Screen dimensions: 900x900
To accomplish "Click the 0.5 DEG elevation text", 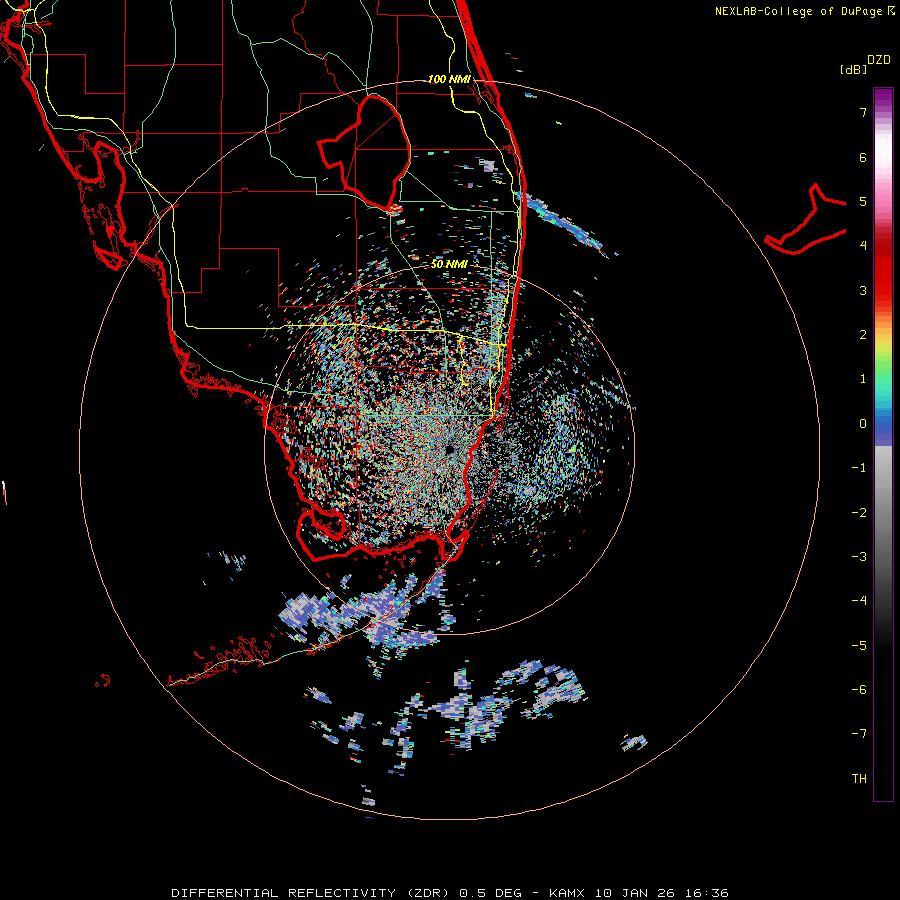I will tap(490, 893).
